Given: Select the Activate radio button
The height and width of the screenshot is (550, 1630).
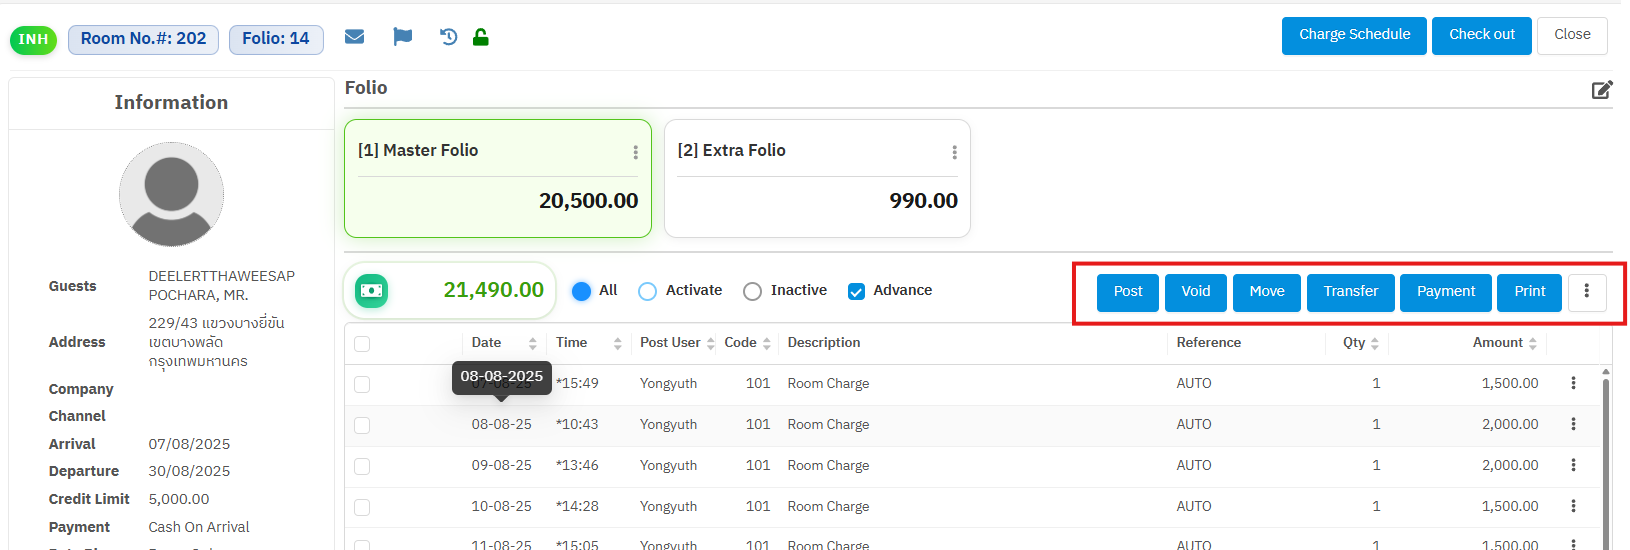Looking at the screenshot, I should coord(647,291).
